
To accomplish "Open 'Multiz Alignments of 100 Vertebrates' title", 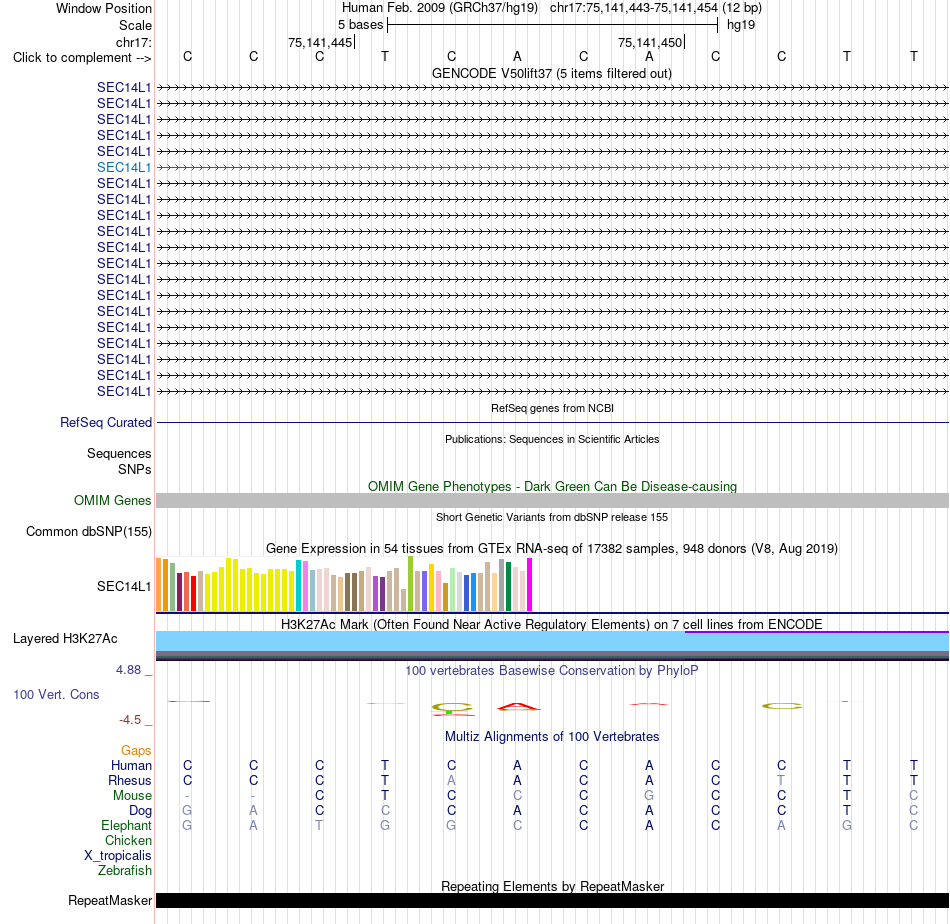I will tap(552, 737).
